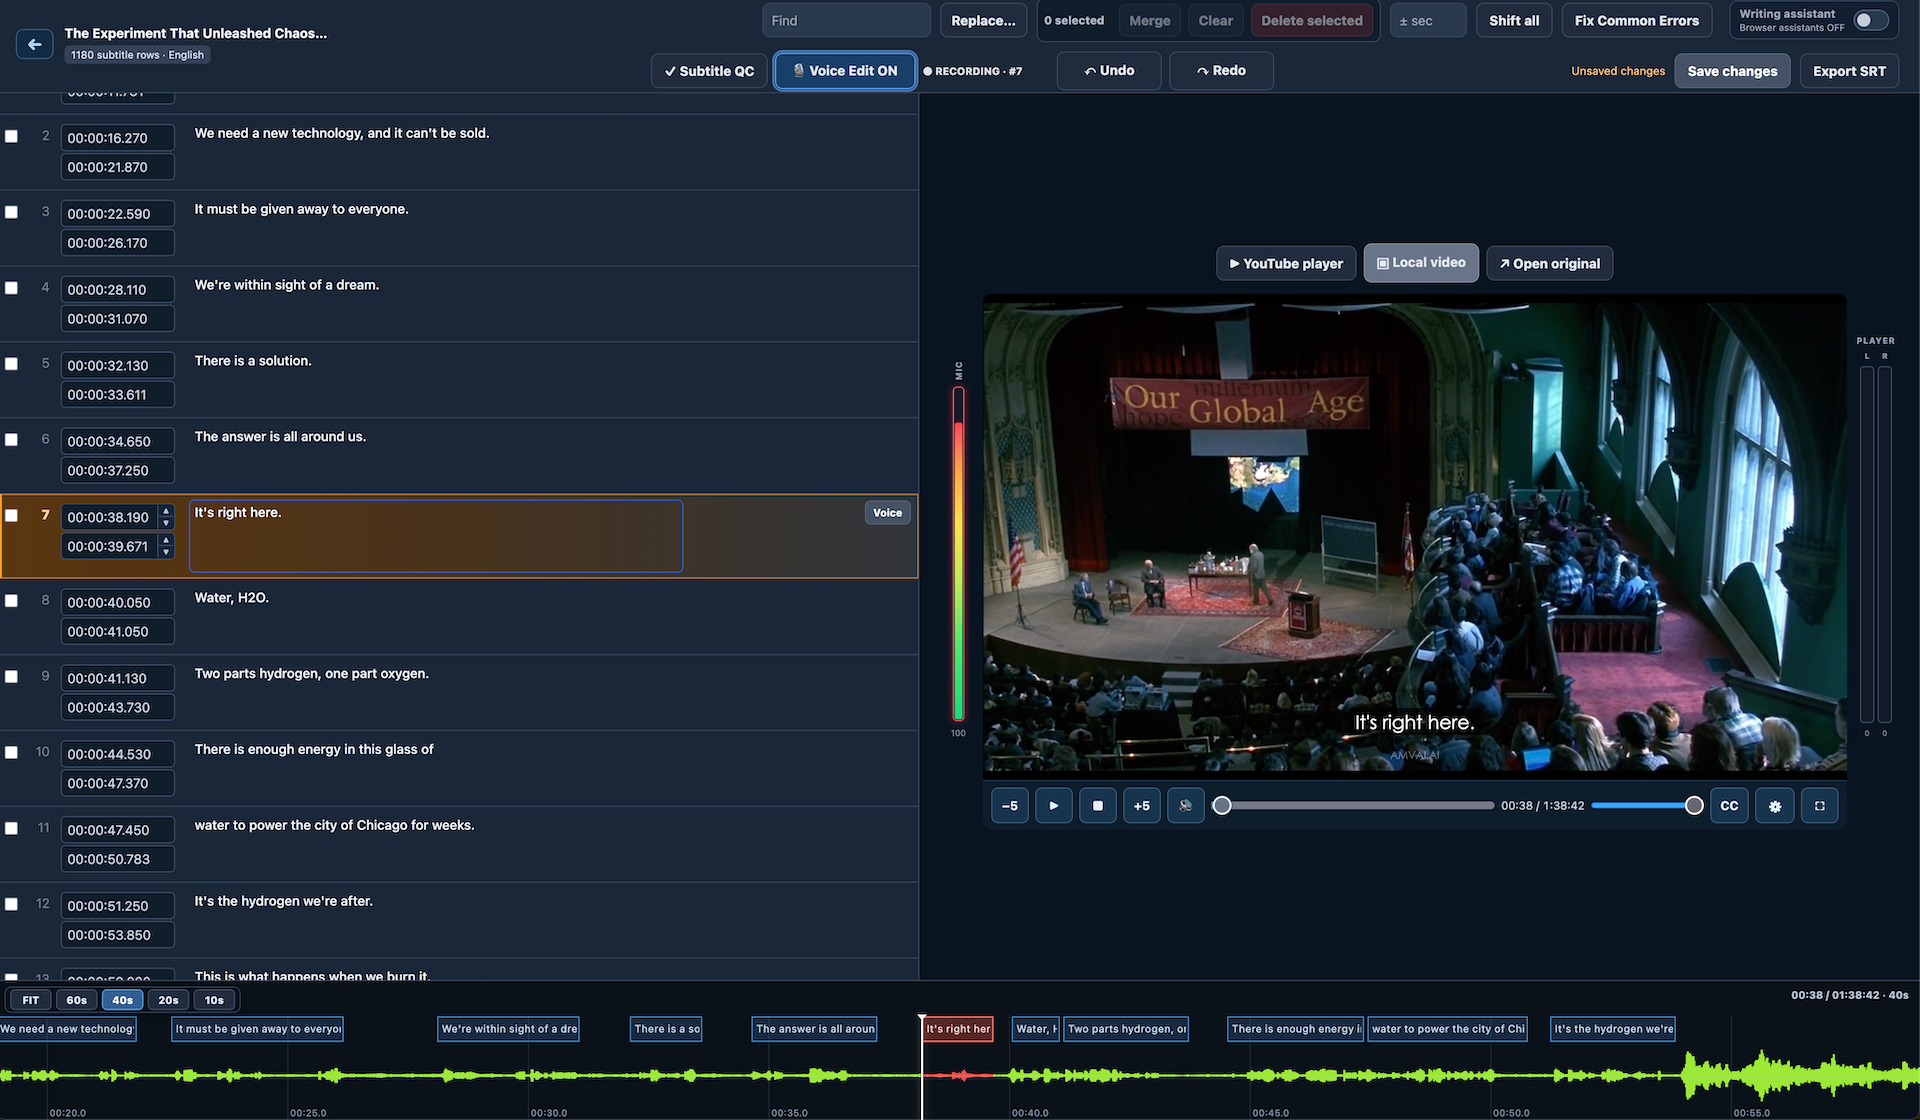This screenshot has width=1920, height=1120.
Task: Select timeline clip 'There is a so'
Action: tap(666, 1029)
